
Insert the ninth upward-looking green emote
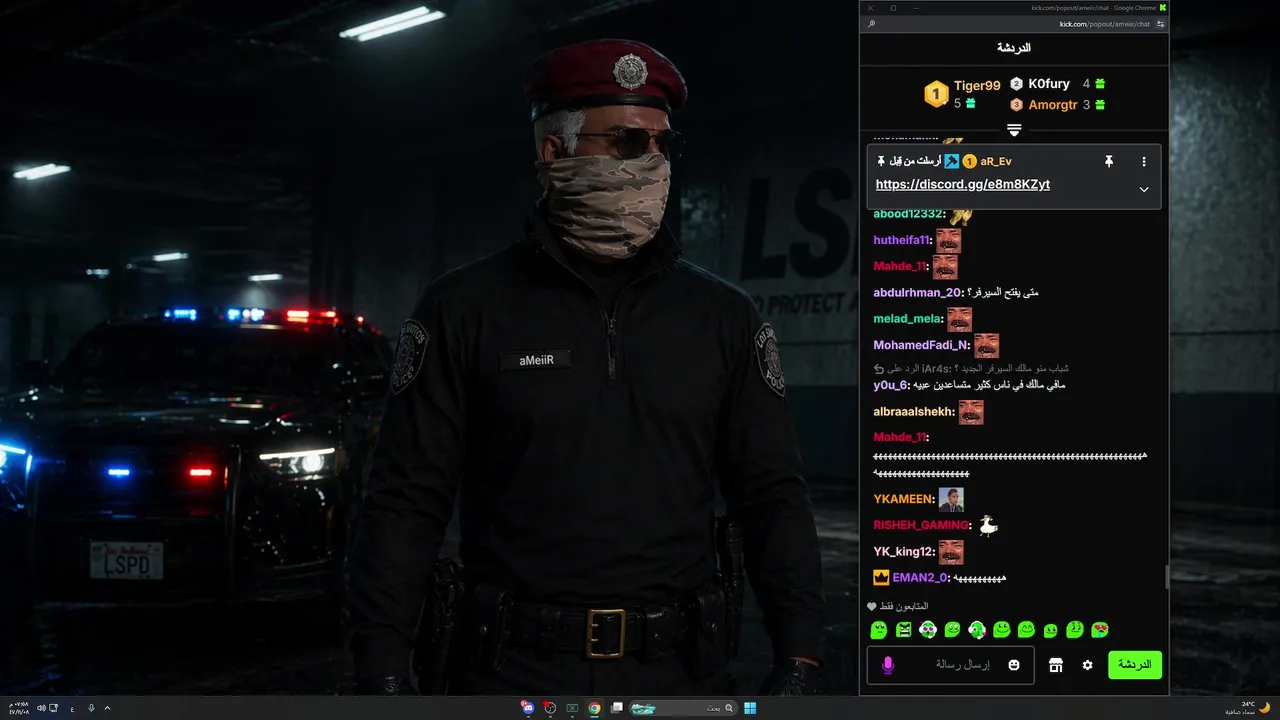click(x=1075, y=630)
